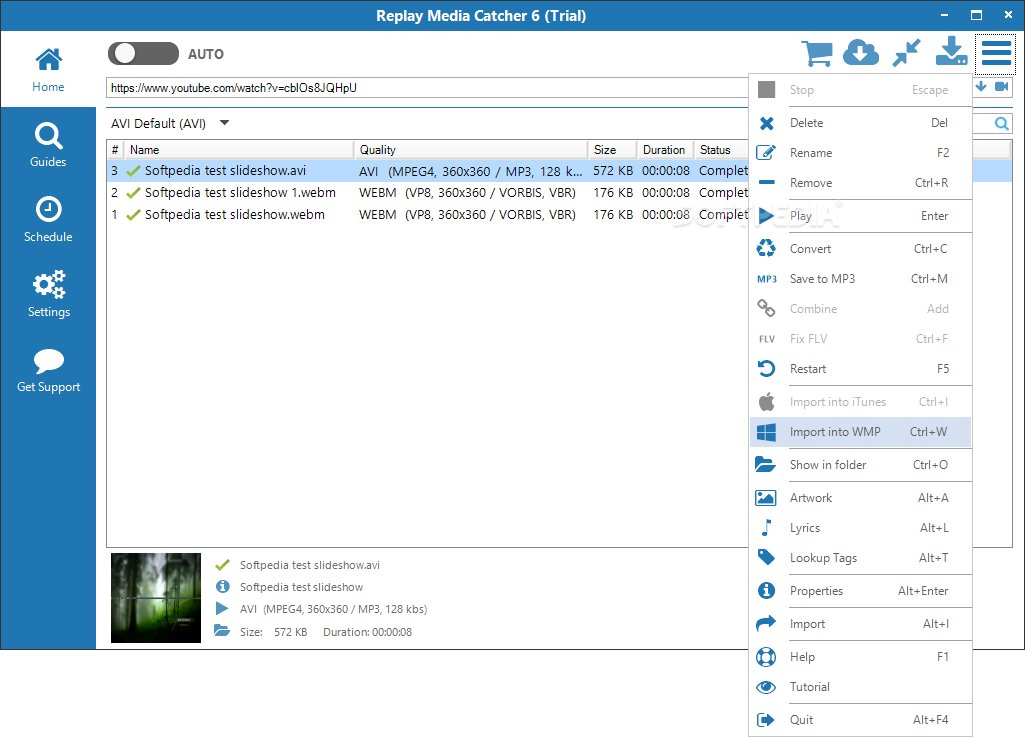Click the compact view arrows icon
This screenshot has height=737, width=1025.
[906, 53]
